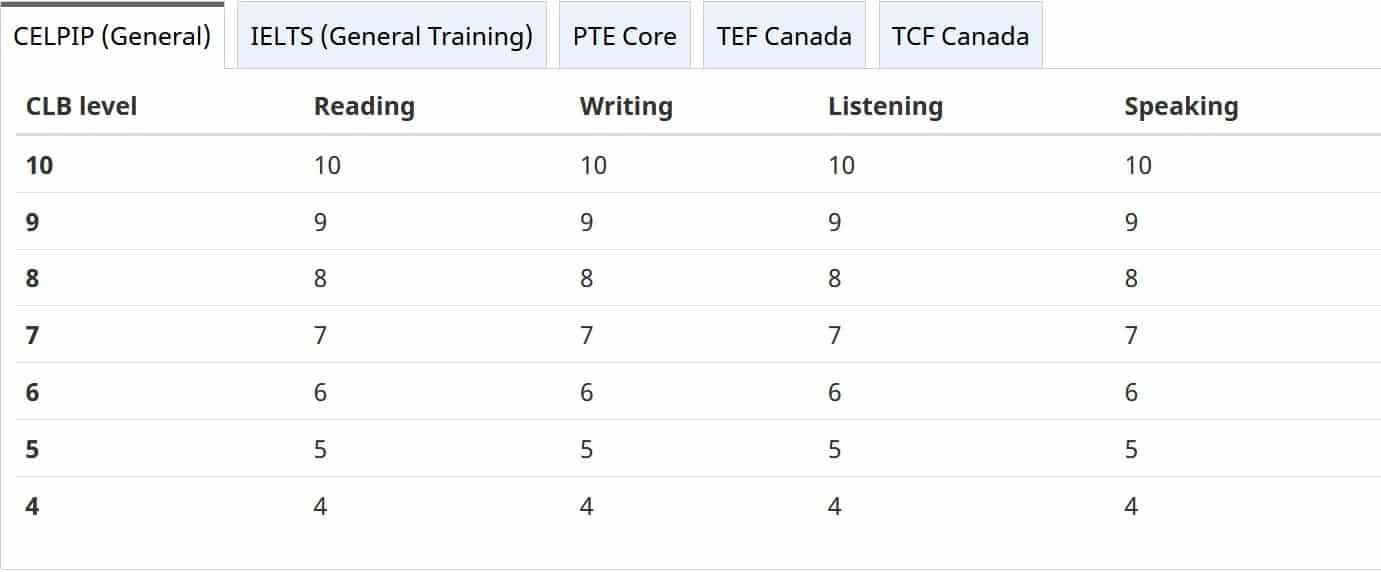Select the CLB level 7 row label
Screen dimensions: 1381x572
coord(33,335)
